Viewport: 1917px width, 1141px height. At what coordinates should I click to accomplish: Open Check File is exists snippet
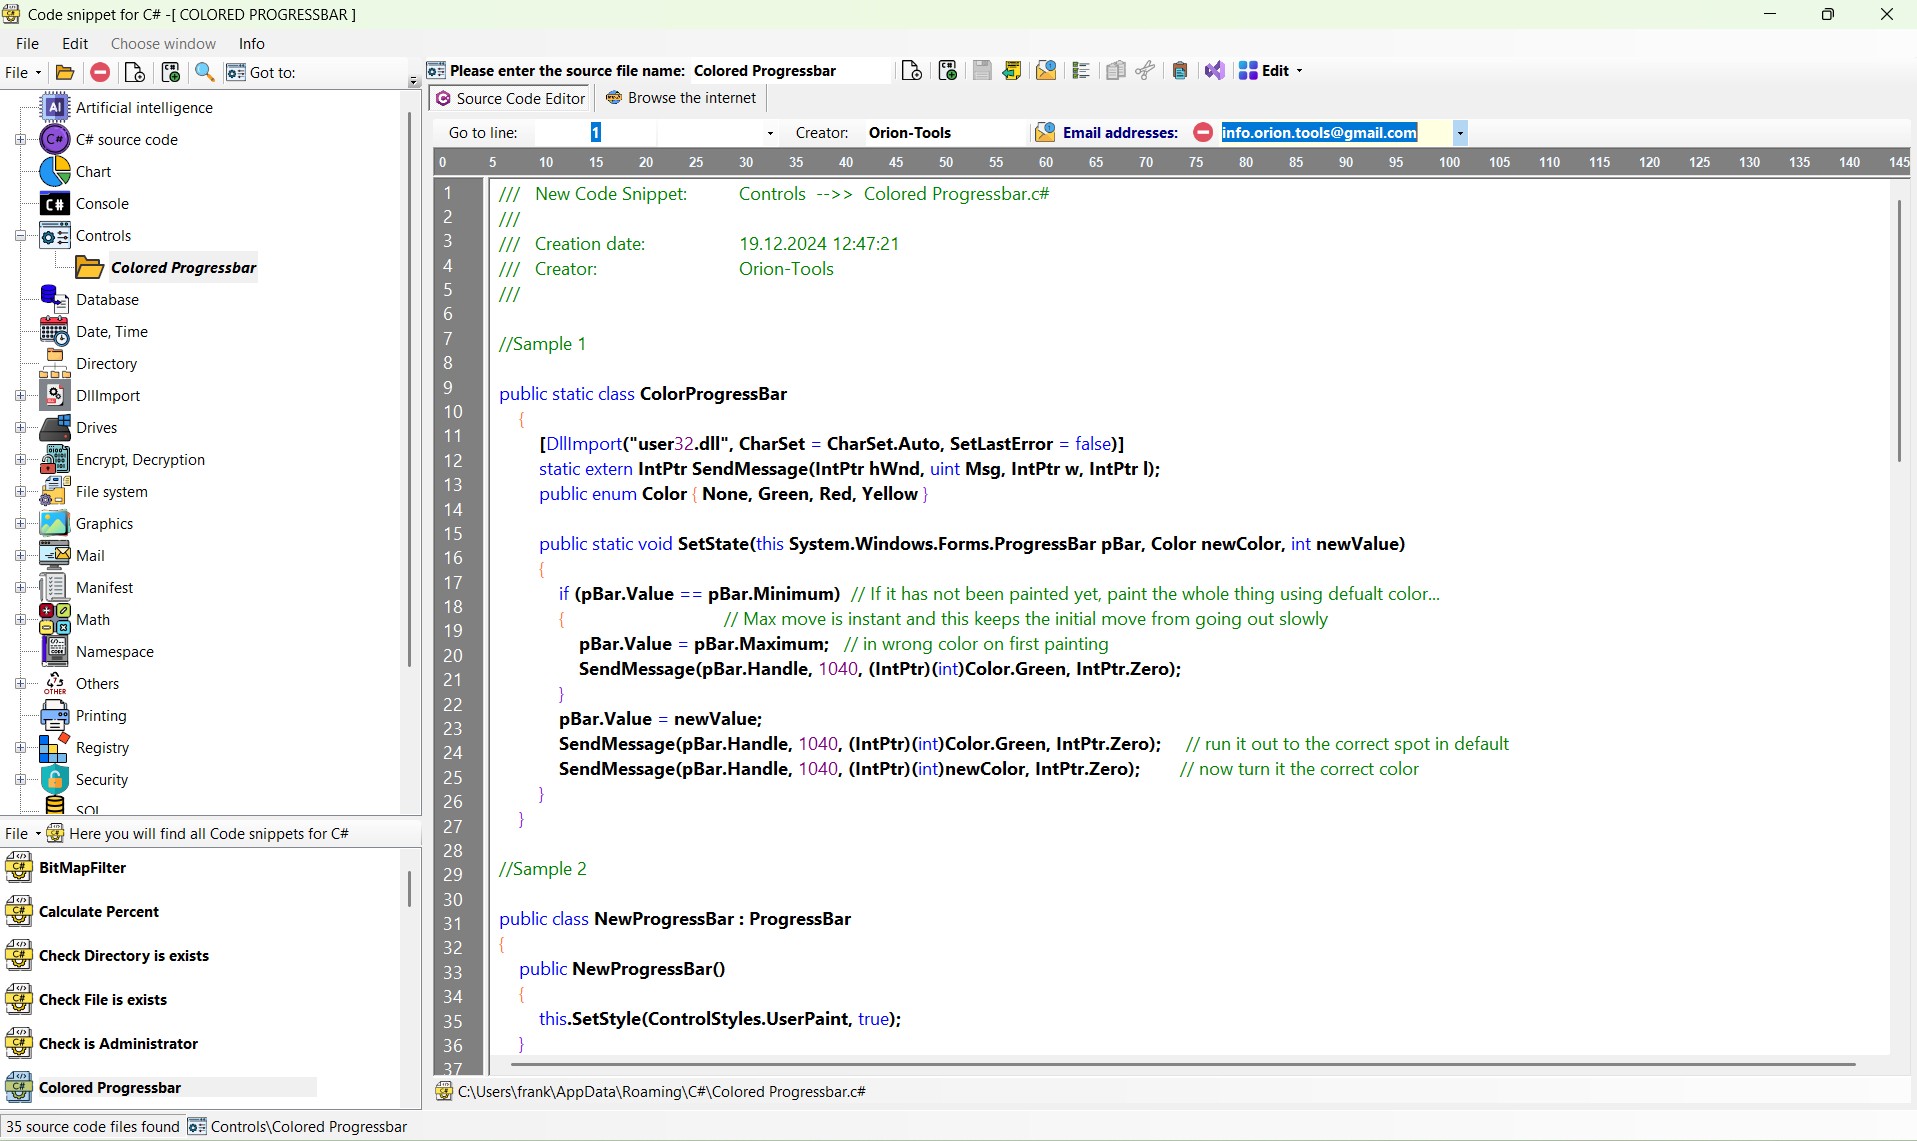(x=102, y=999)
